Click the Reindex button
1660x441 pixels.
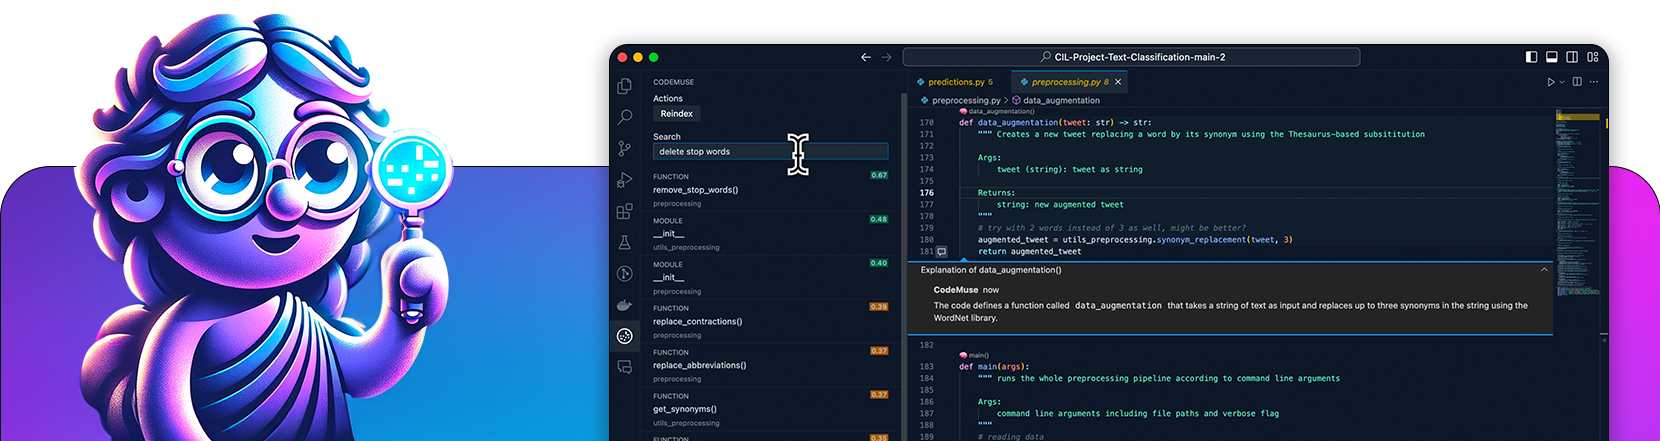click(676, 114)
